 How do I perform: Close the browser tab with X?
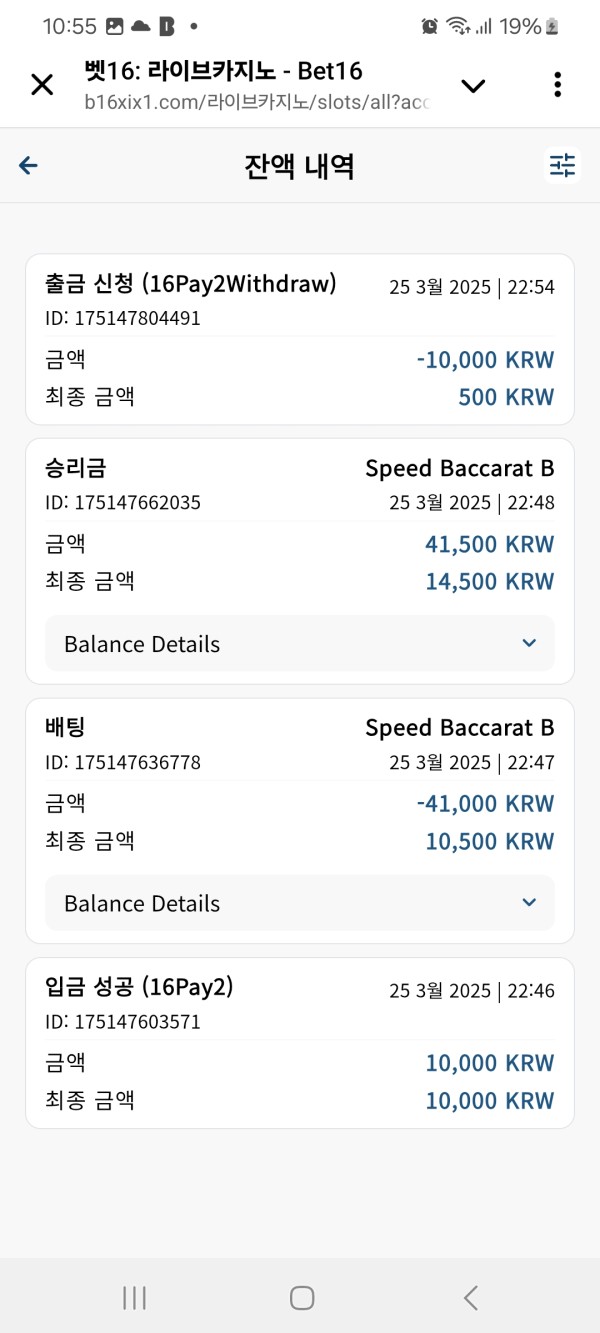(x=42, y=85)
